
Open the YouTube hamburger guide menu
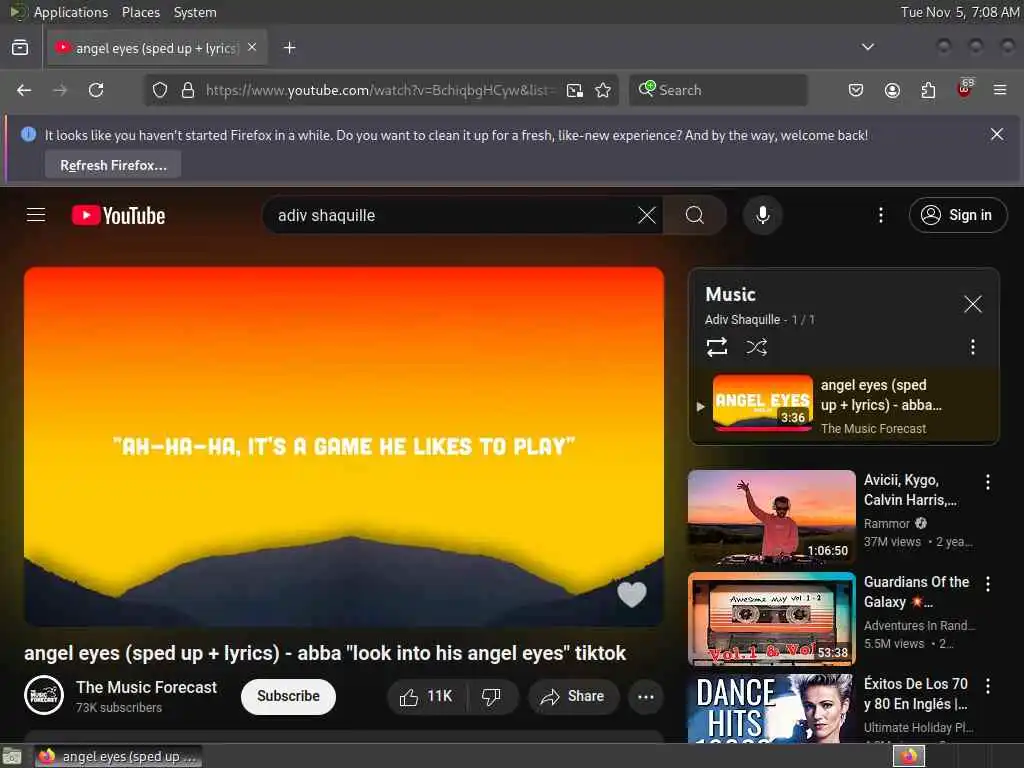click(x=36, y=215)
